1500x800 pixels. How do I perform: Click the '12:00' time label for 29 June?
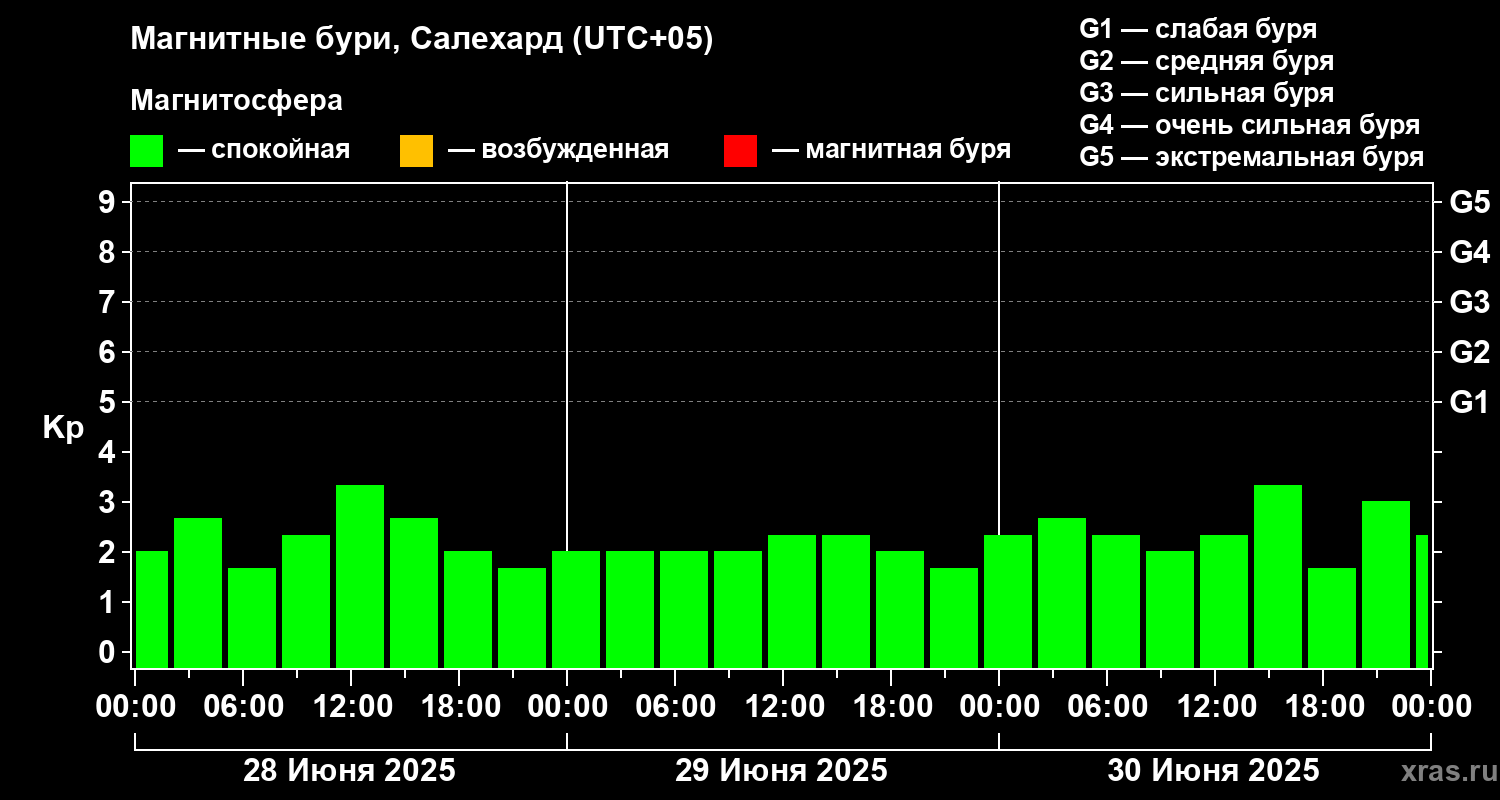(x=783, y=706)
